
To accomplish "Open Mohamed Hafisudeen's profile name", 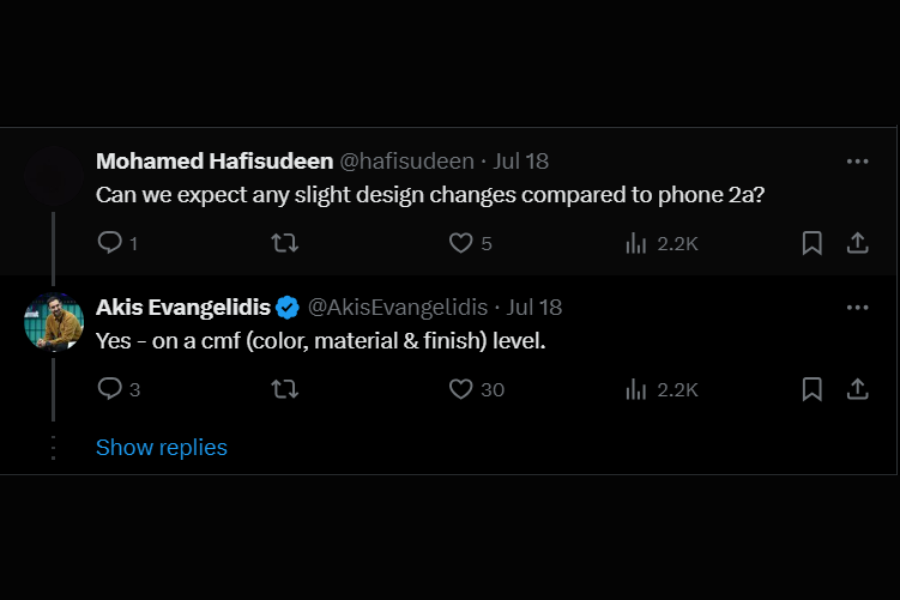I will 212,161.
